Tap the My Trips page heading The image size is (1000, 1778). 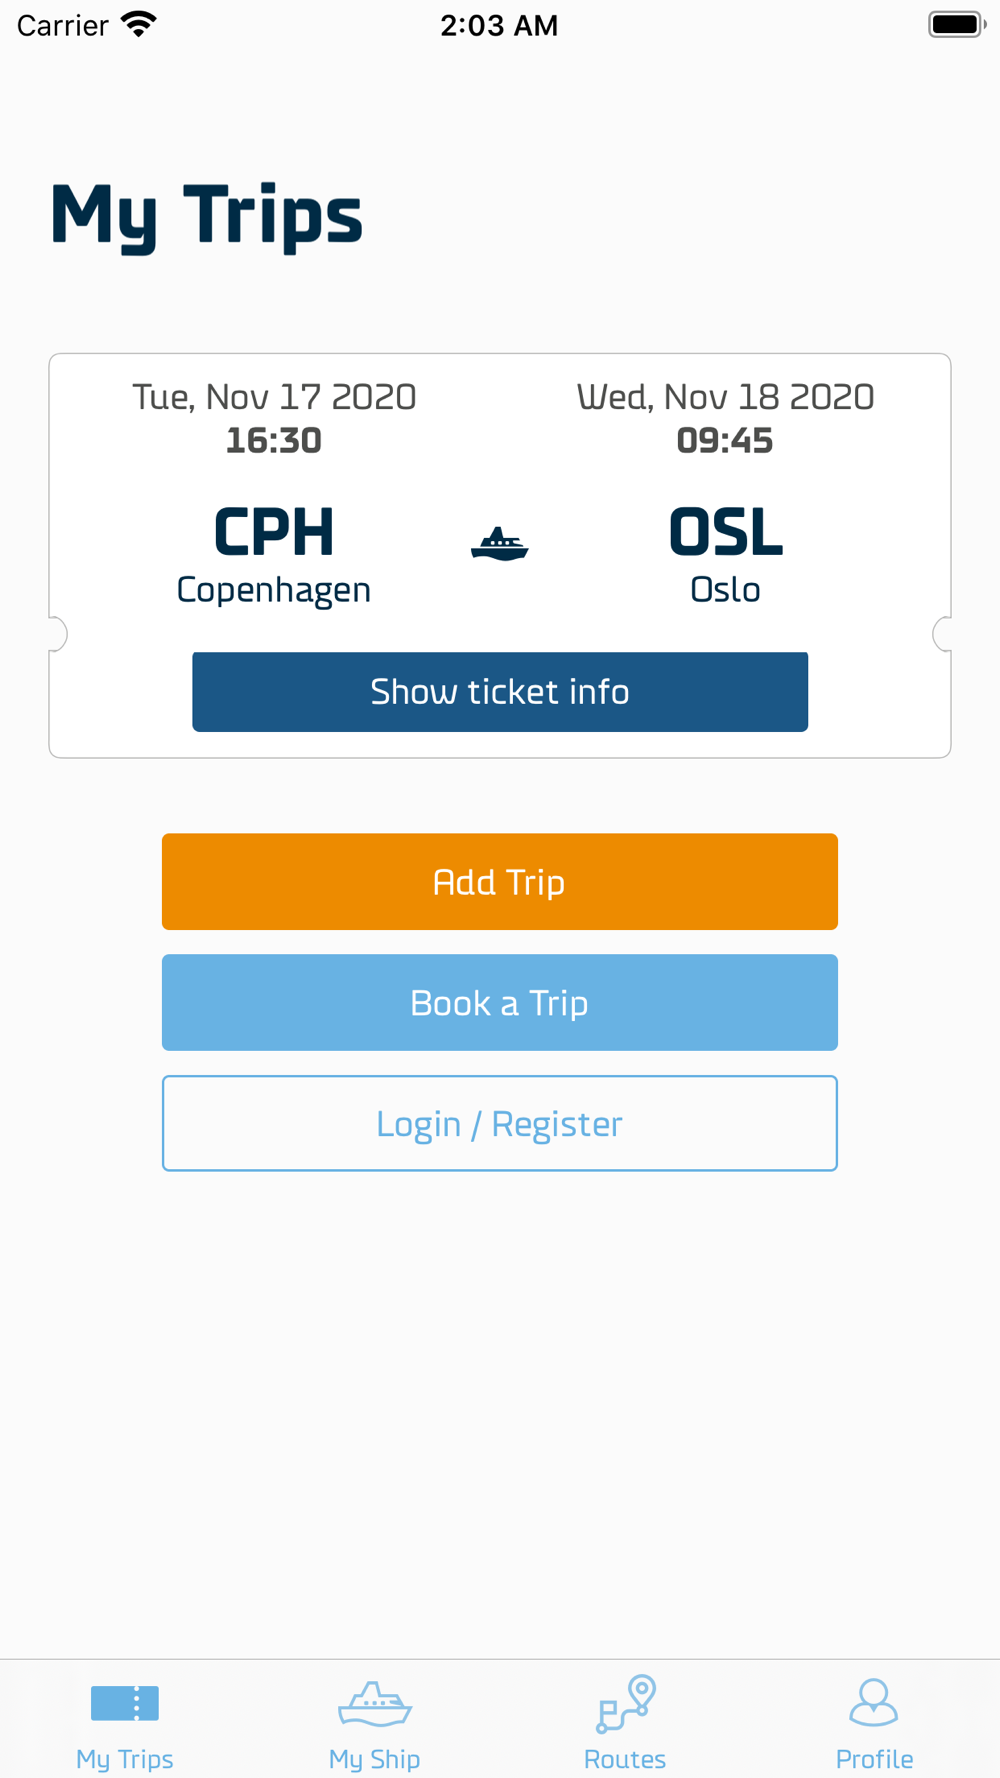click(x=206, y=216)
